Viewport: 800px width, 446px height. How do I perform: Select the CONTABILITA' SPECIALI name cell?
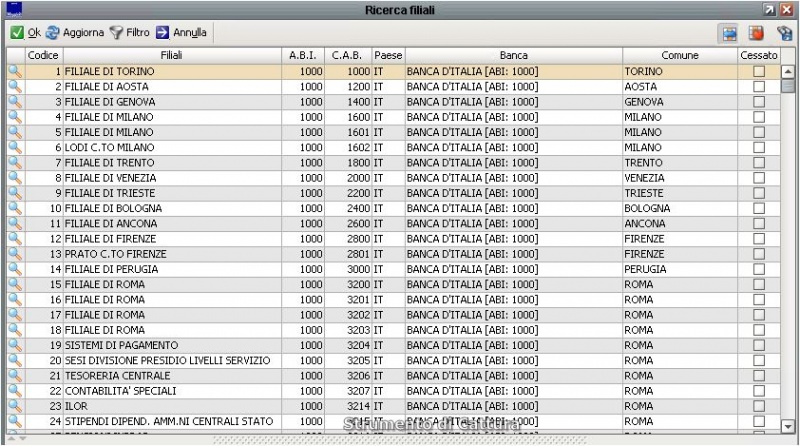point(172,391)
